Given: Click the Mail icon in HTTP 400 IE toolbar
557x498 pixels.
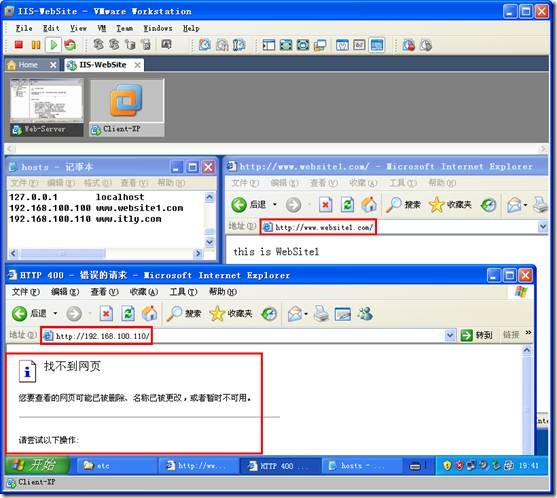Looking at the screenshot, I should tap(295, 314).
